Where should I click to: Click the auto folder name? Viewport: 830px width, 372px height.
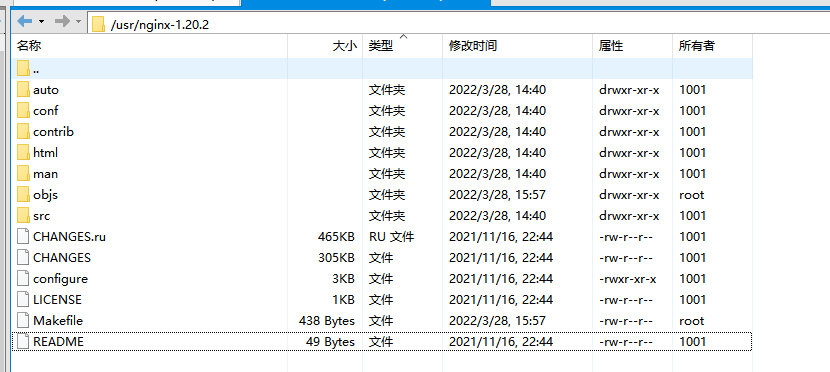(x=46, y=90)
